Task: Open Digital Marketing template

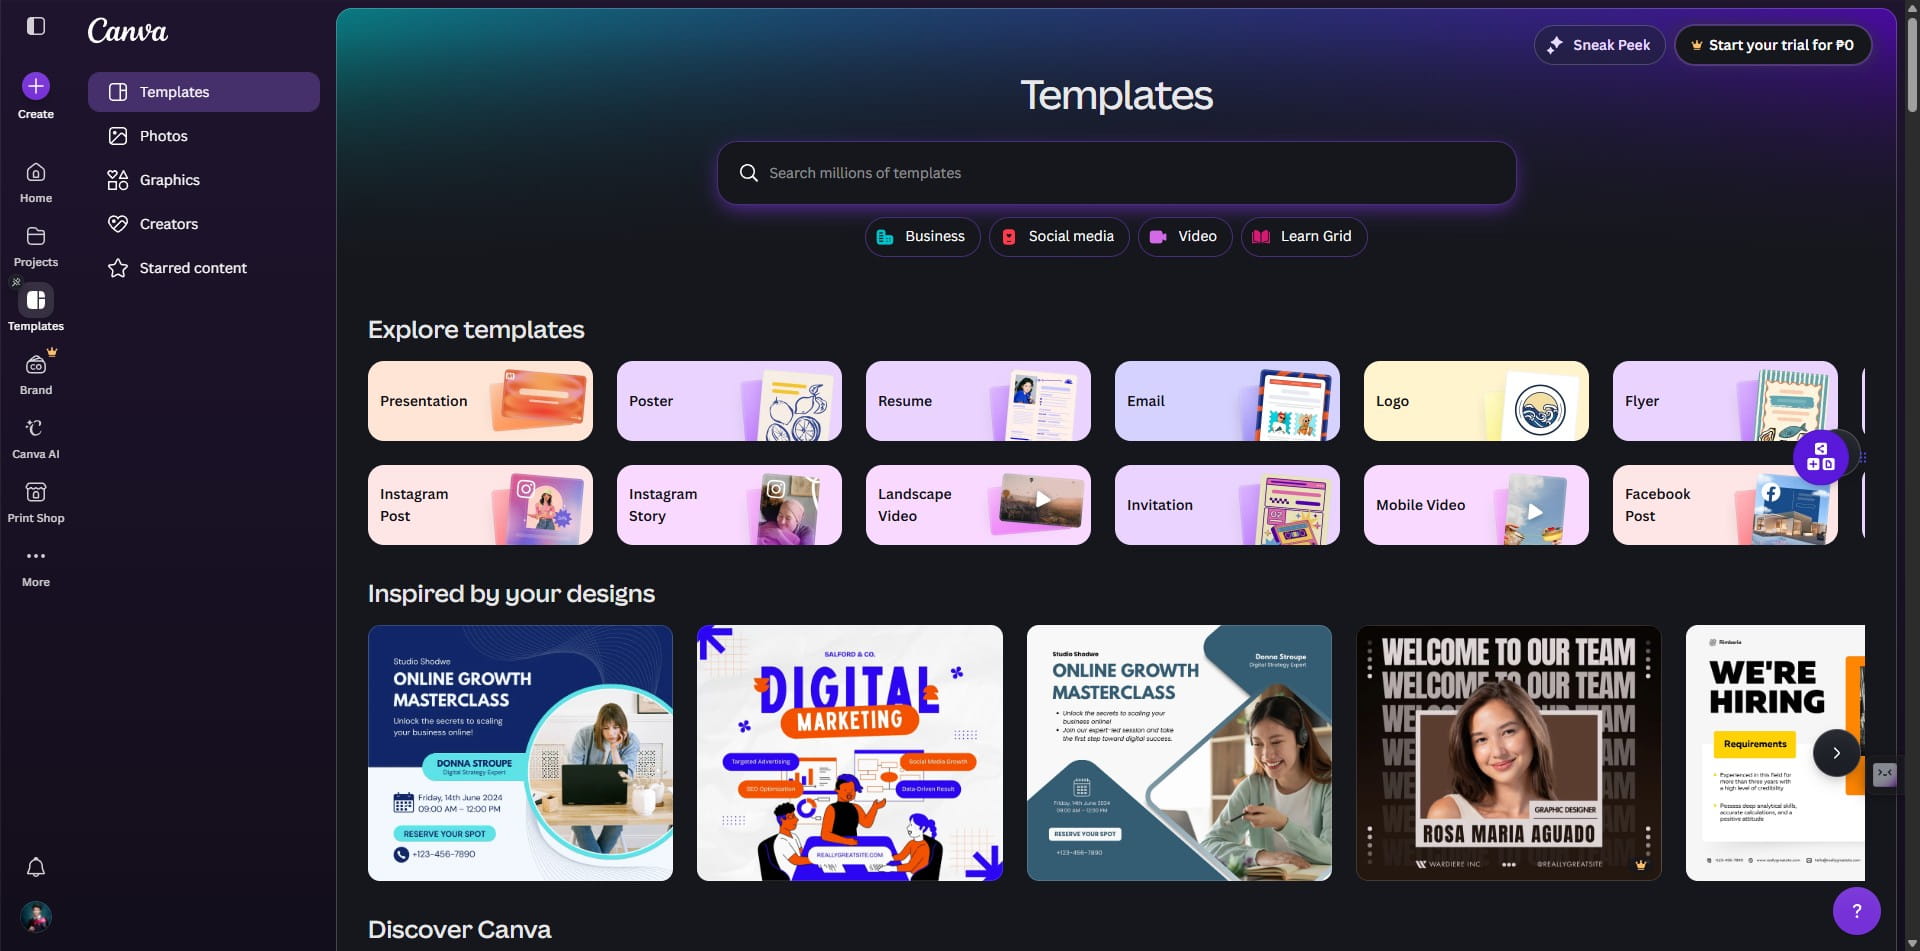Action: (x=850, y=753)
